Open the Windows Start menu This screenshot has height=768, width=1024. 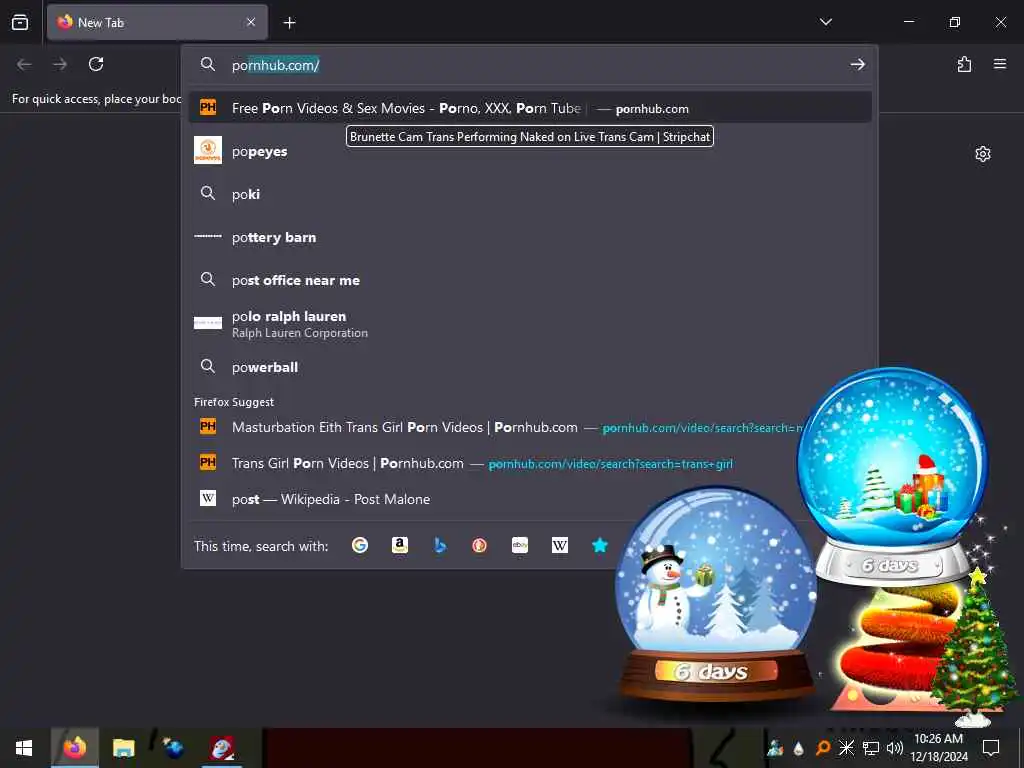tap(24, 748)
